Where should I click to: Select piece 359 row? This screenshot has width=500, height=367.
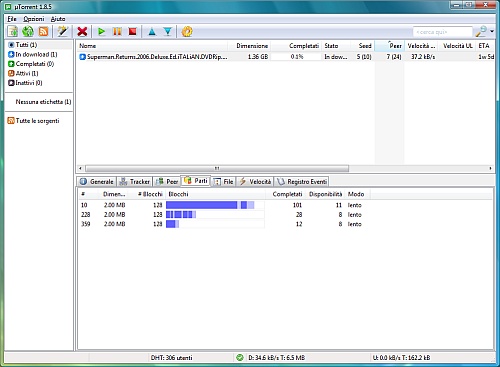[x=285, y=224]
